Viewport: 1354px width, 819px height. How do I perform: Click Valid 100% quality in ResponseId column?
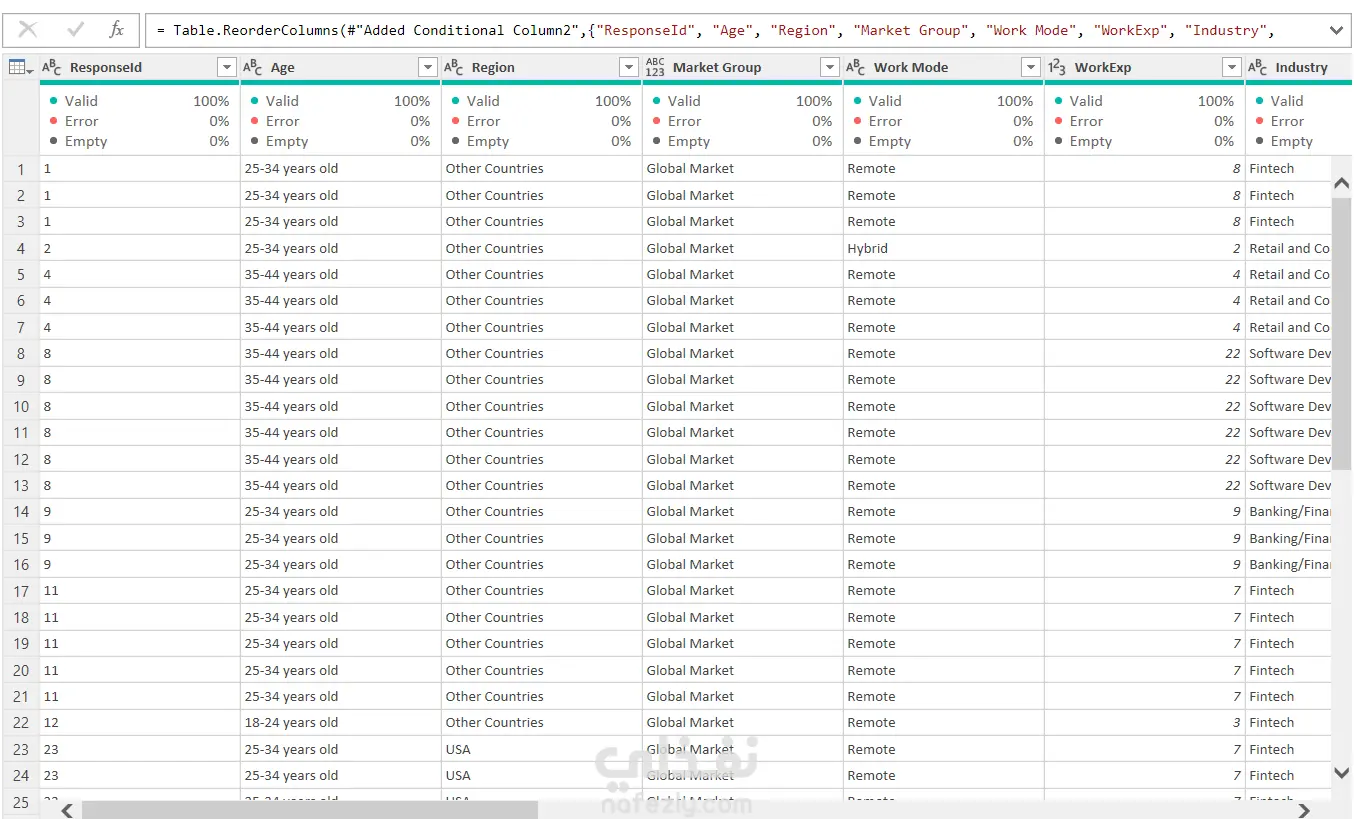pyautogui.click(x=140, y=101)
